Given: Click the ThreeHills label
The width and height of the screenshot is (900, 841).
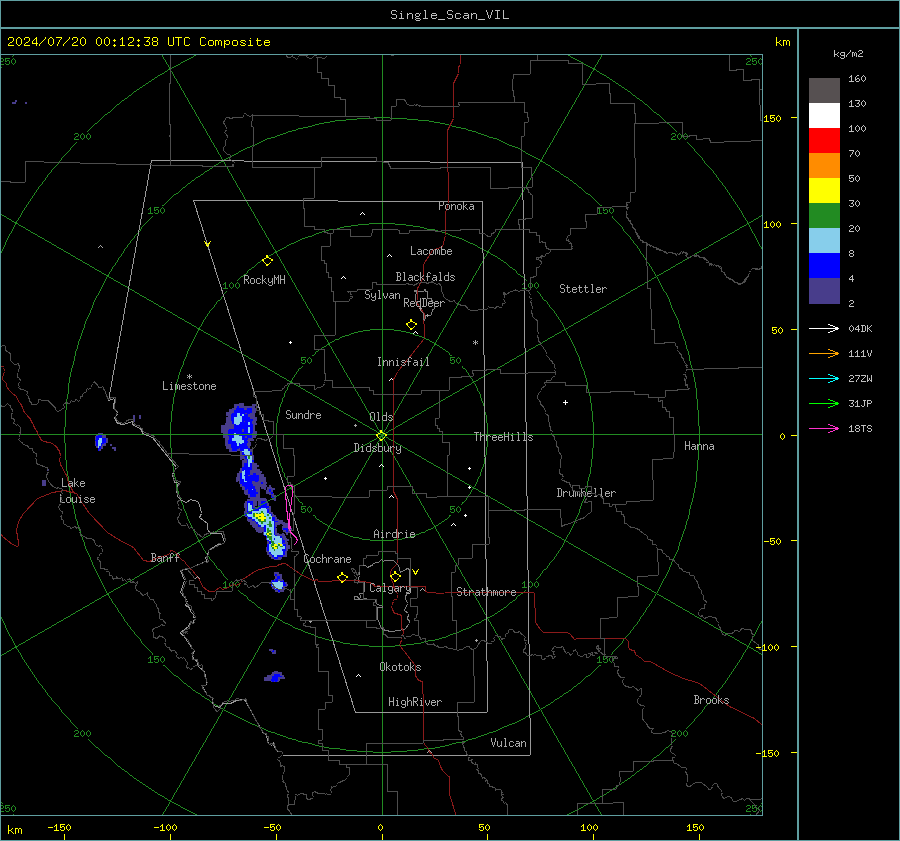Looking at the screenshot, I should click(x=503, y=437).
